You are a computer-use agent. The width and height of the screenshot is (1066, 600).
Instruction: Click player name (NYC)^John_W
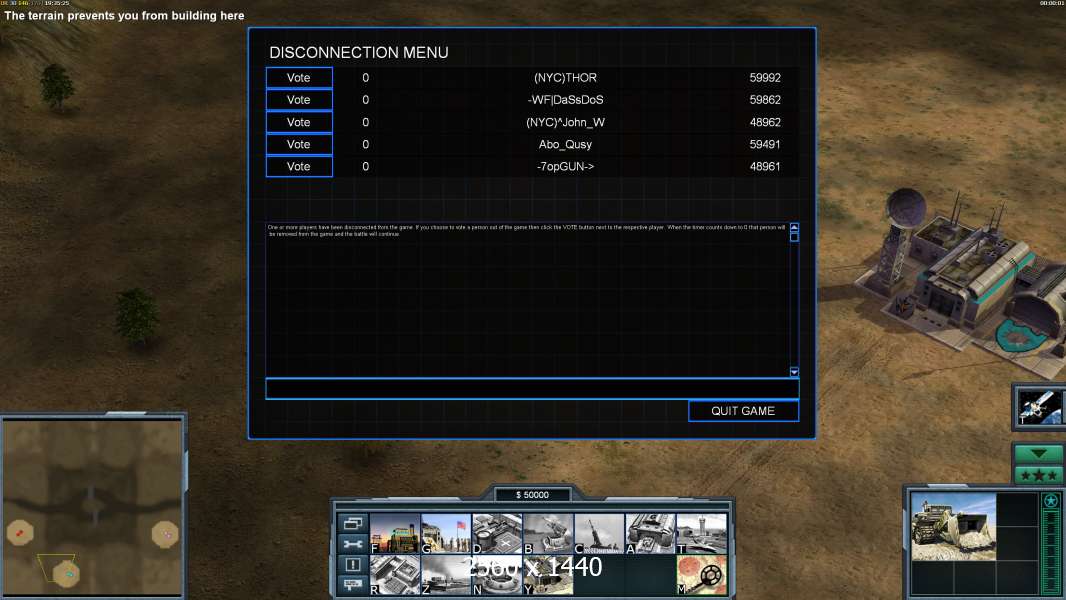click(566, 122)
